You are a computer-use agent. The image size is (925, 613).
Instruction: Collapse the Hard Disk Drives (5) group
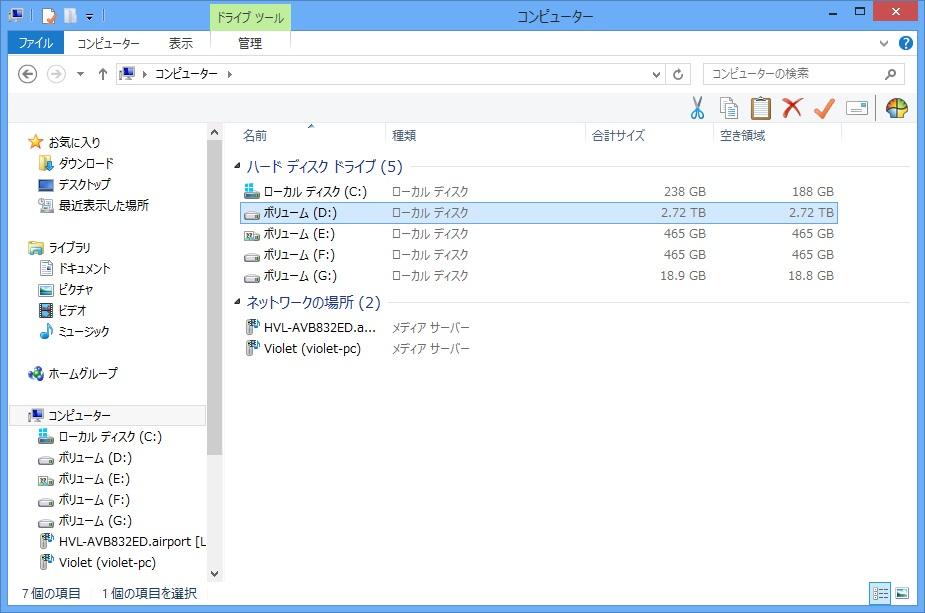237,166
